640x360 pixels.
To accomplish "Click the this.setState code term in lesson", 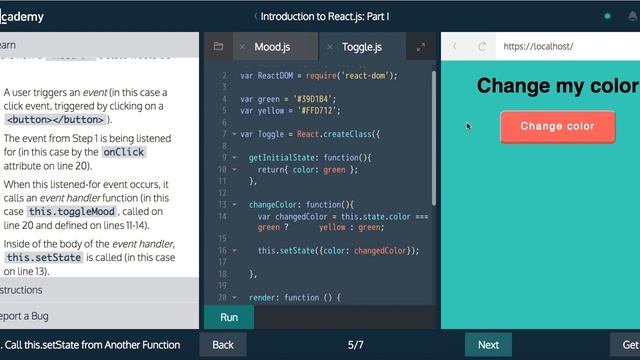I will point(44,258).
